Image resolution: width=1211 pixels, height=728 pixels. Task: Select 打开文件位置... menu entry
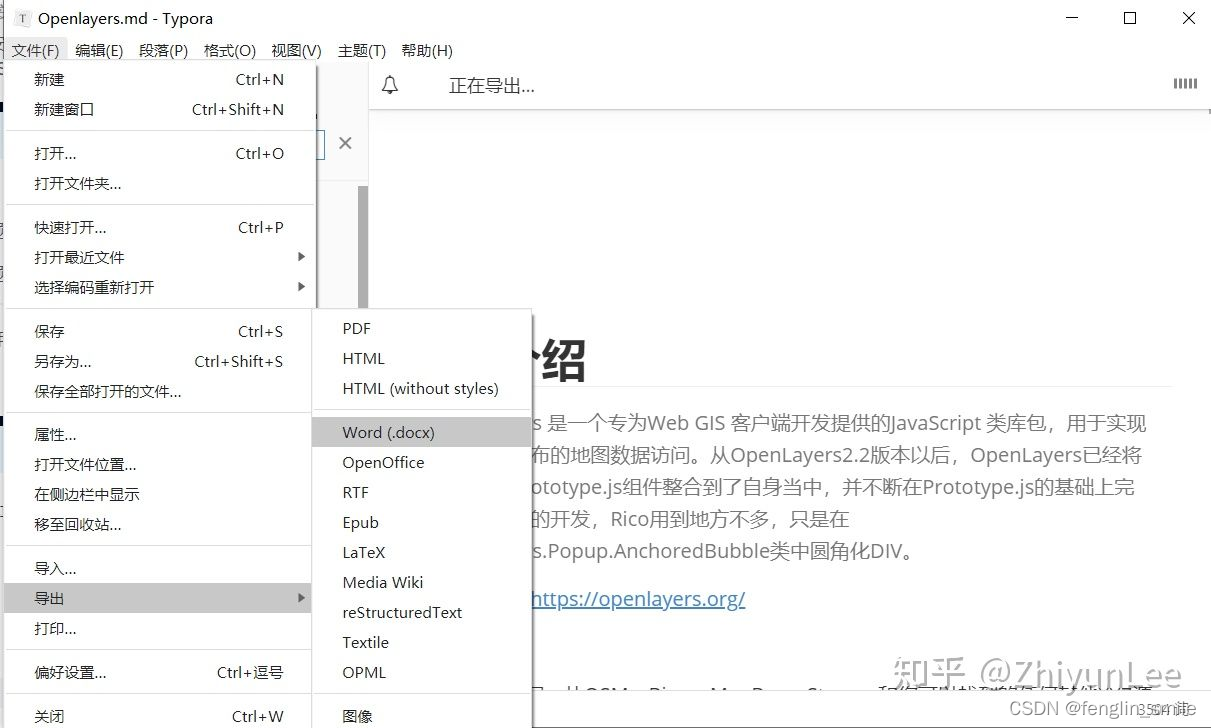(160, 464)
